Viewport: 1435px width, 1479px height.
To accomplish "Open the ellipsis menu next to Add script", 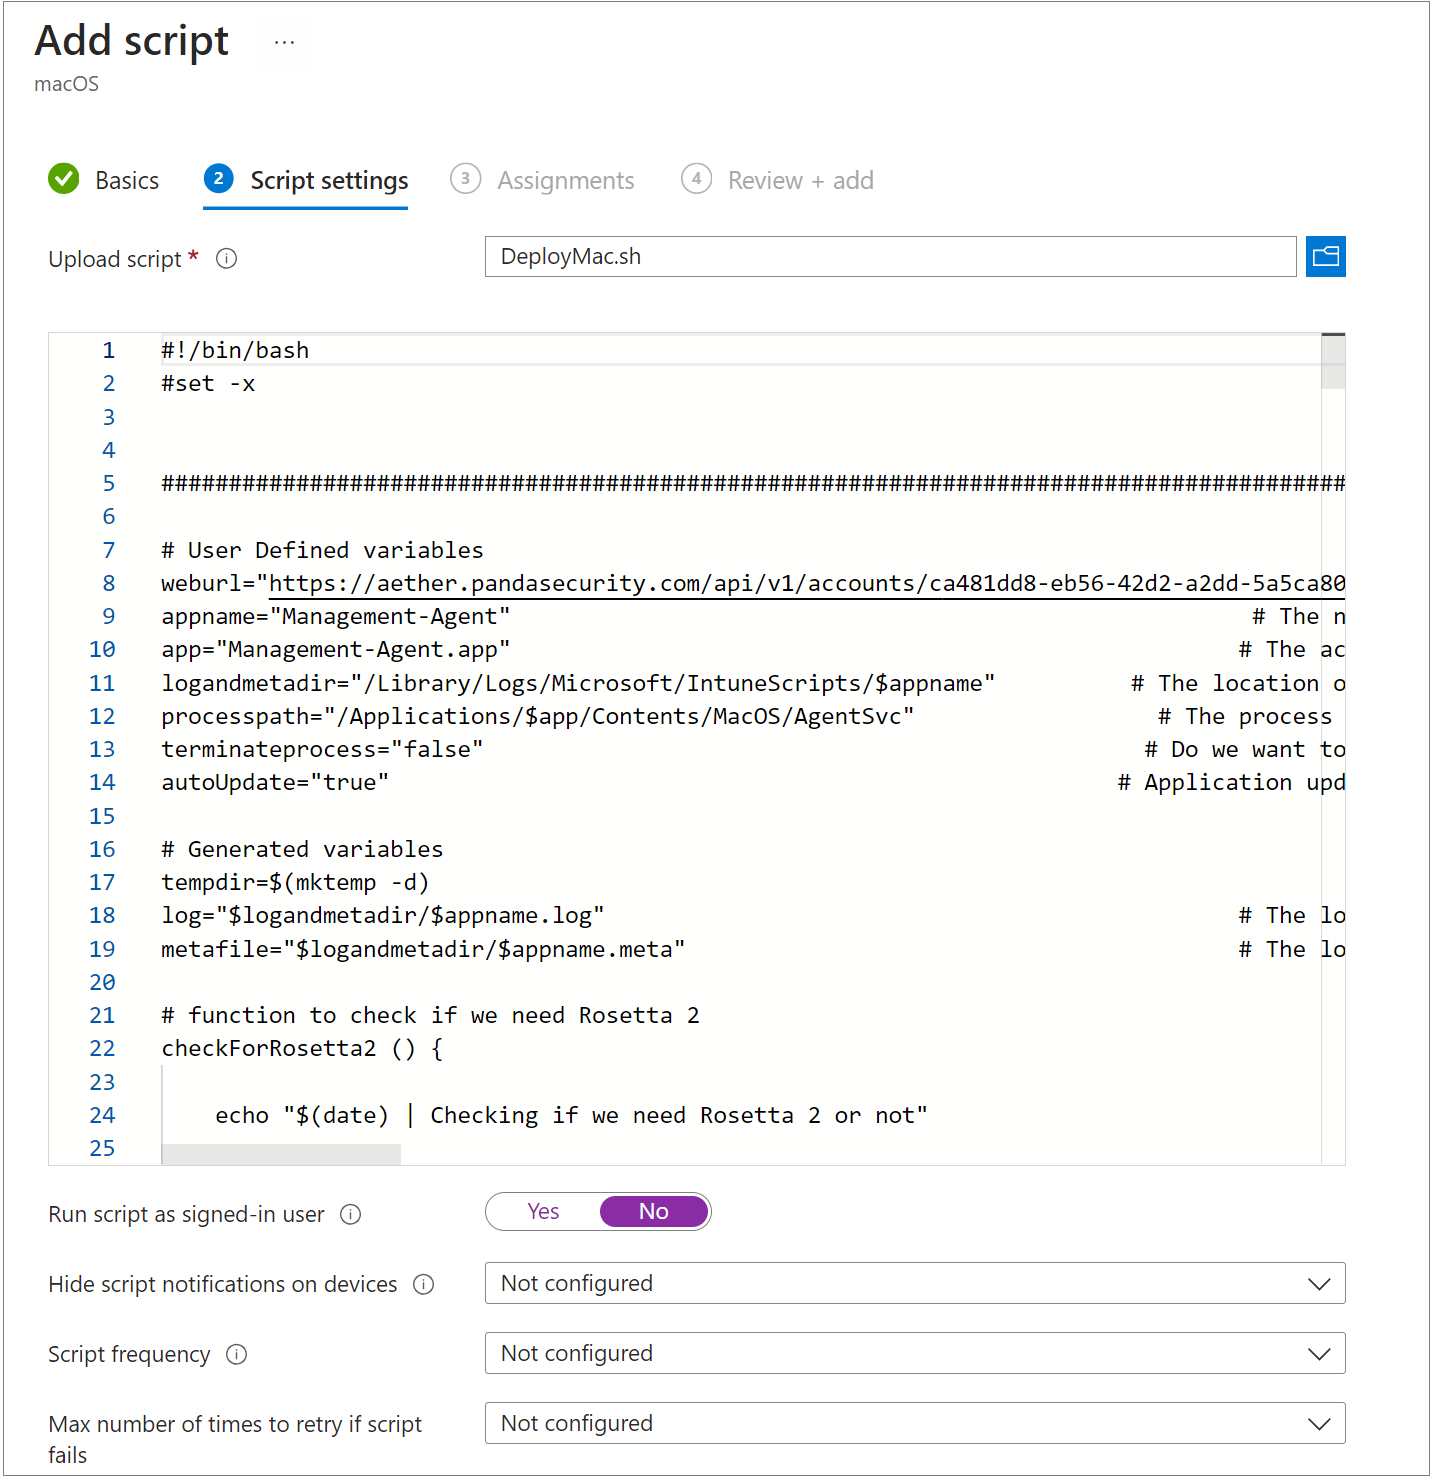I will (x=284, y=42).
